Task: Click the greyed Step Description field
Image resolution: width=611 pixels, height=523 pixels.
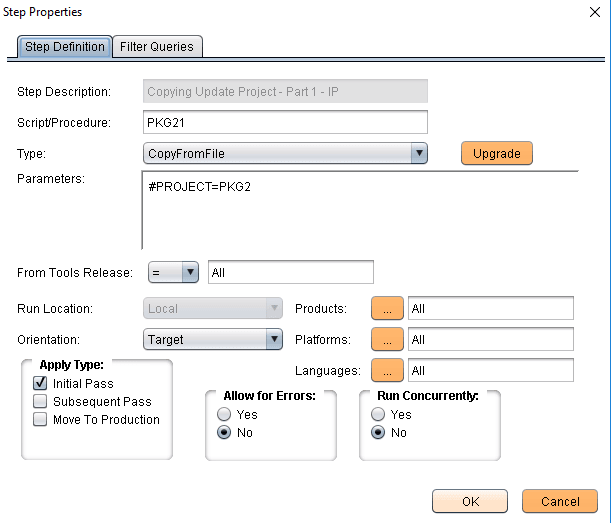Action: (x=285, y=91)
